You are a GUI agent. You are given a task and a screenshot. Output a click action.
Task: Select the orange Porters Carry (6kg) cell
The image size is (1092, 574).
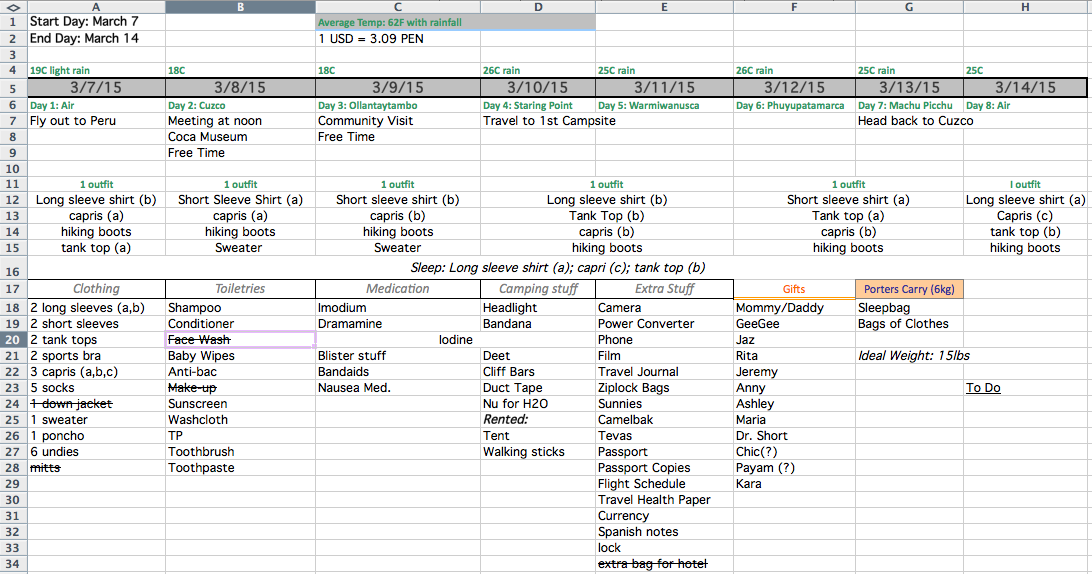point(909,289)
